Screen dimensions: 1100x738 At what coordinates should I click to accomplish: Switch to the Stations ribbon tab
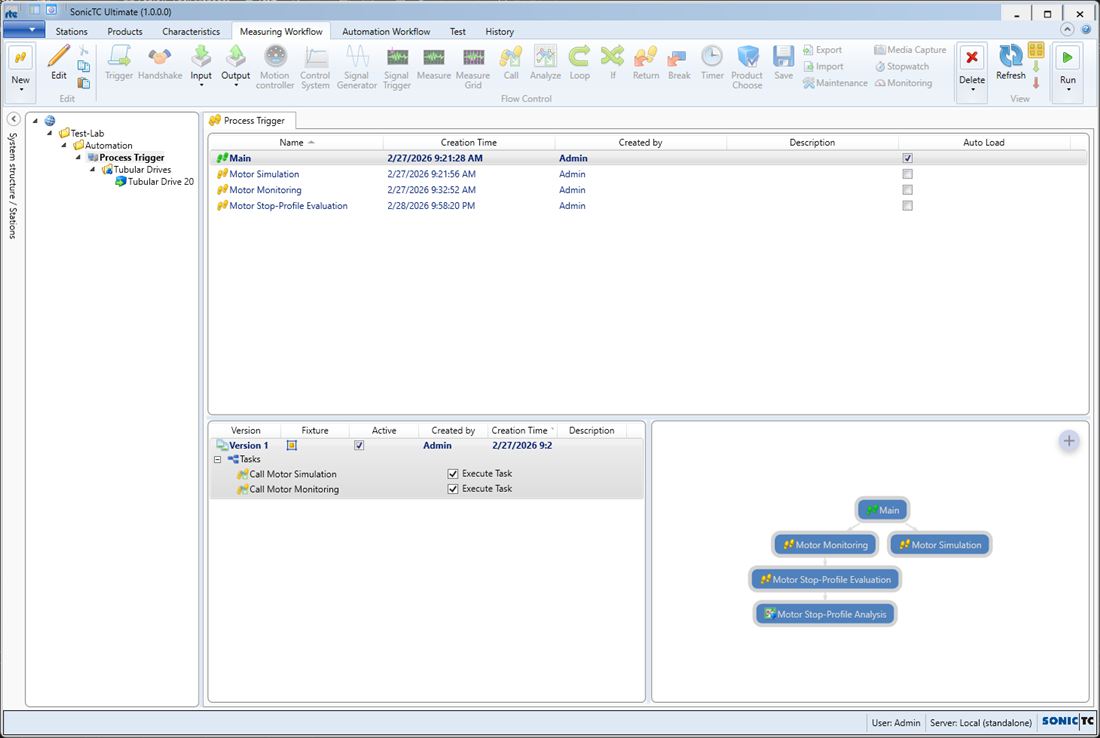72,32
